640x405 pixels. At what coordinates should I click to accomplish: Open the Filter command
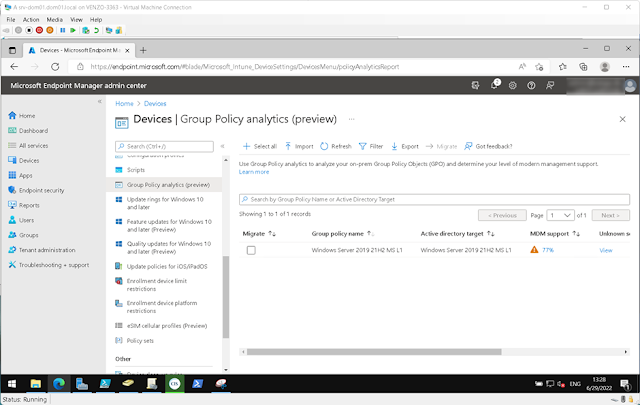coord(371,146)
